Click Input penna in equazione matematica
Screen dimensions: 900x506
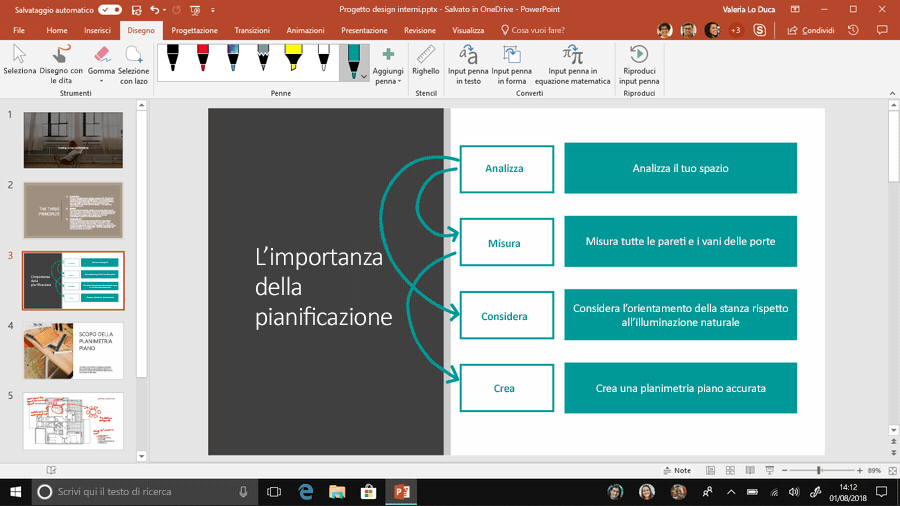(572, 65)
